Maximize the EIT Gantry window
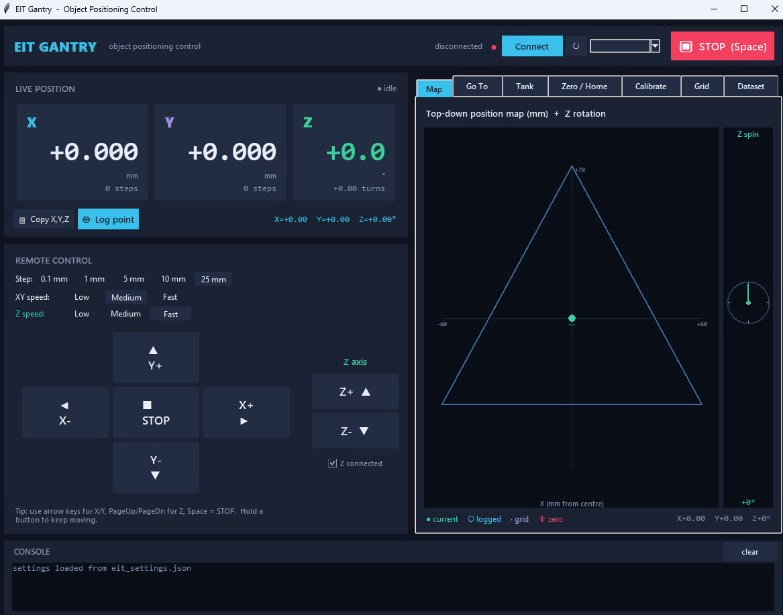Image resolution: width=783 pixels, height=615 pixels. pyautogui.click(x=744, y=8)
